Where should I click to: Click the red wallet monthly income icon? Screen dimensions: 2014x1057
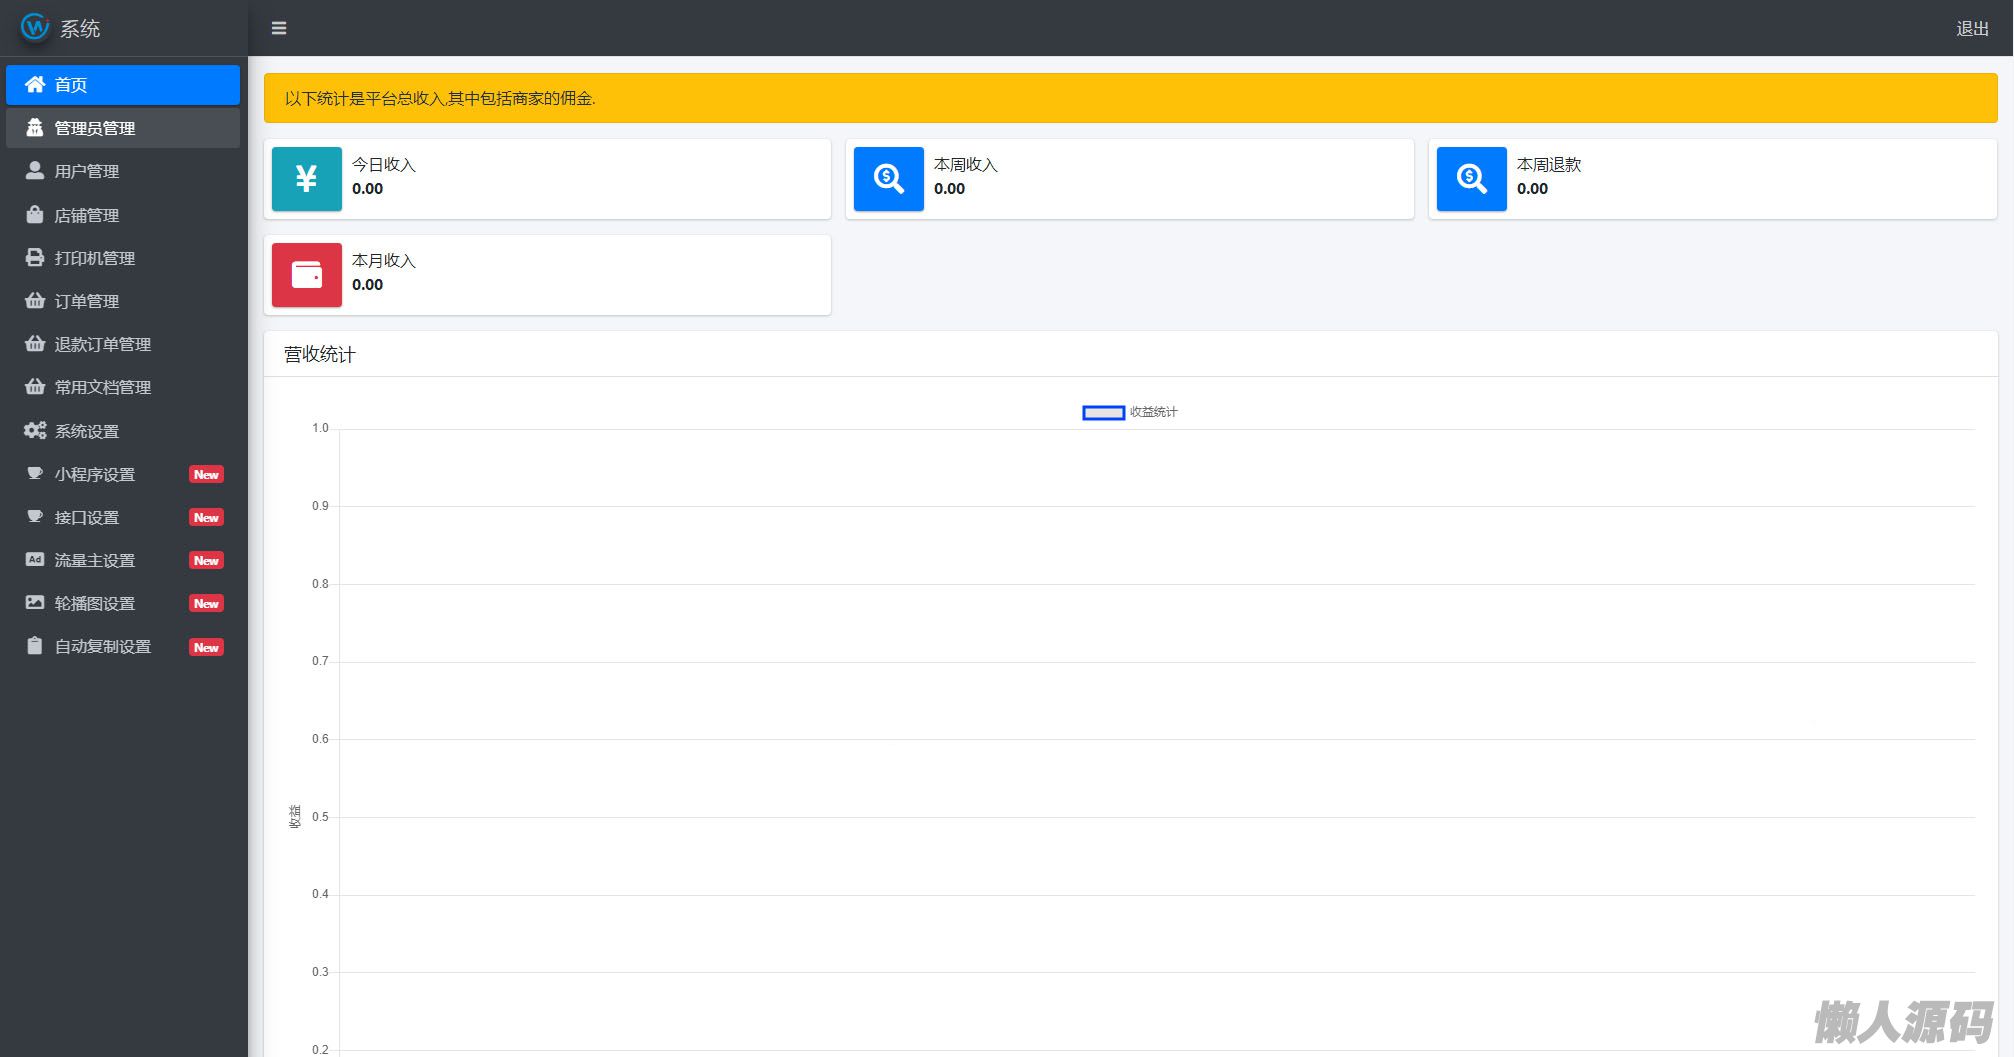[306, 275]
